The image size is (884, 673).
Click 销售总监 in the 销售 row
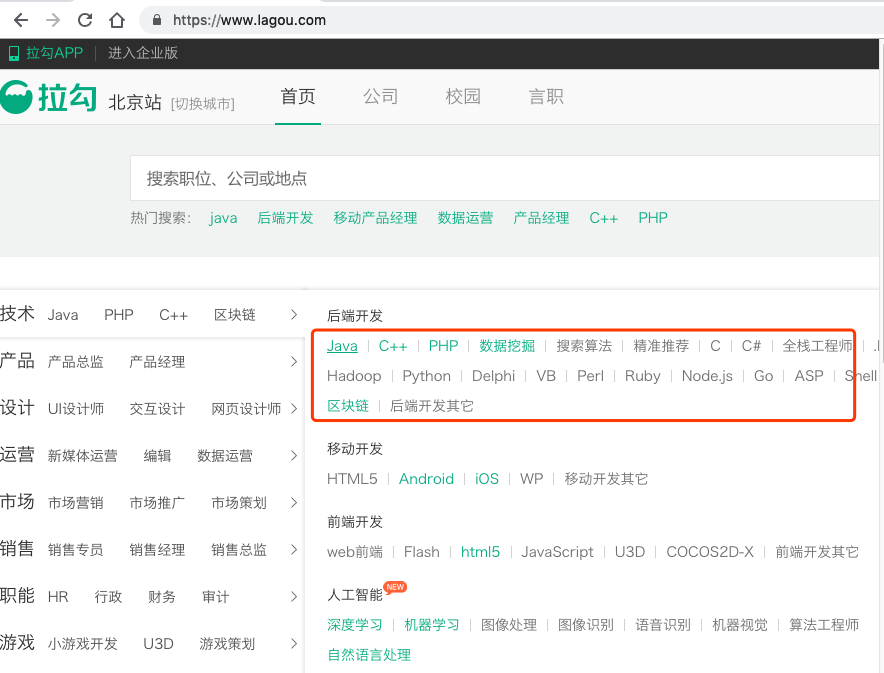coord(239,550)
